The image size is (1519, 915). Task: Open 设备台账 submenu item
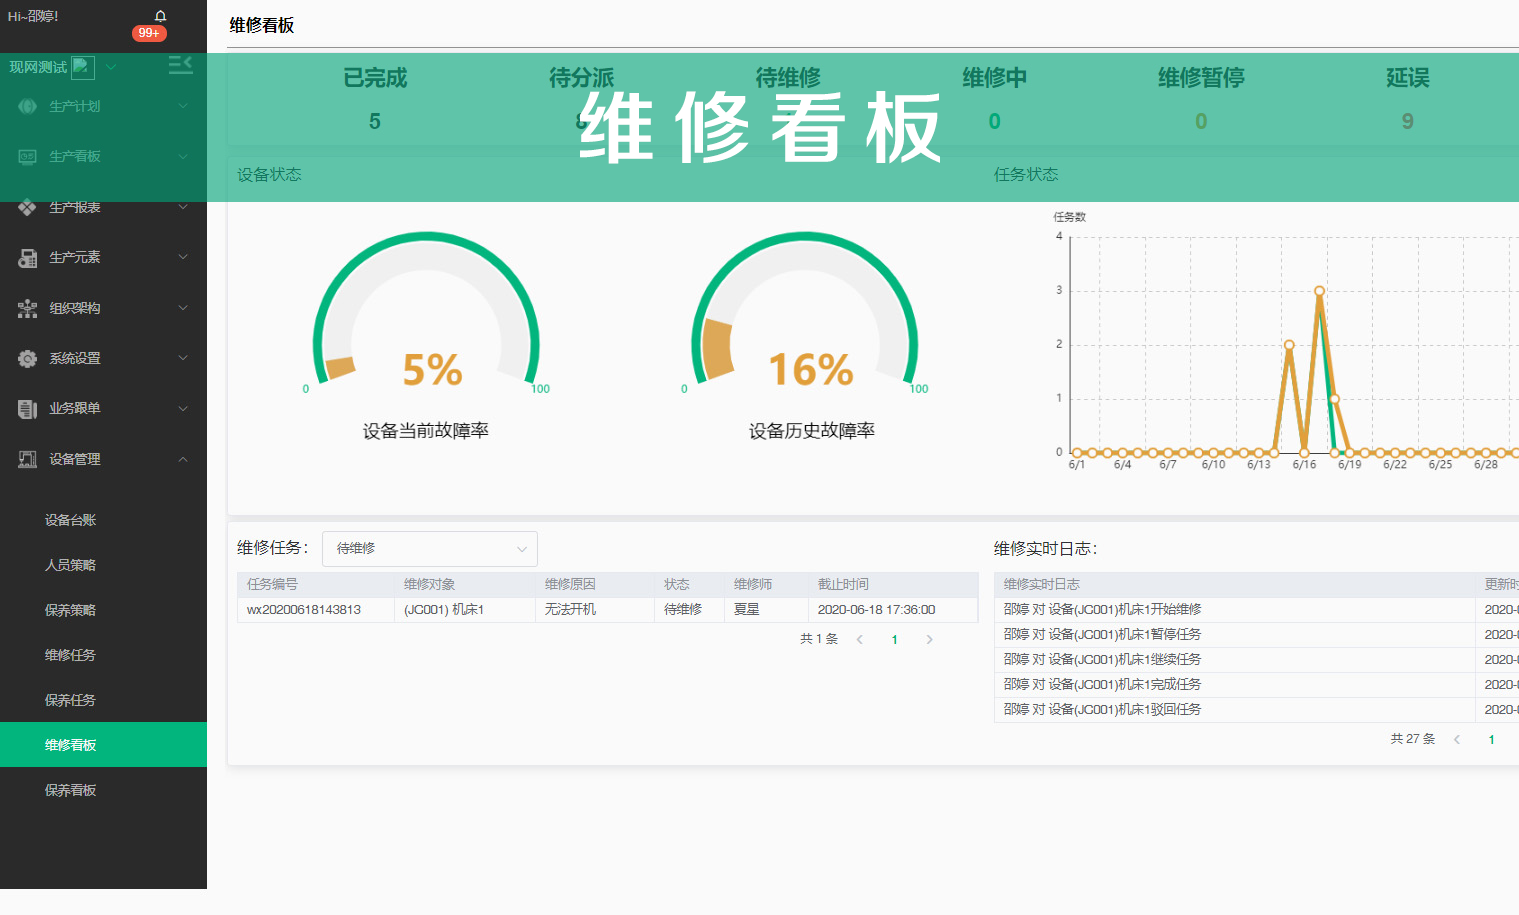coord(70,520)
